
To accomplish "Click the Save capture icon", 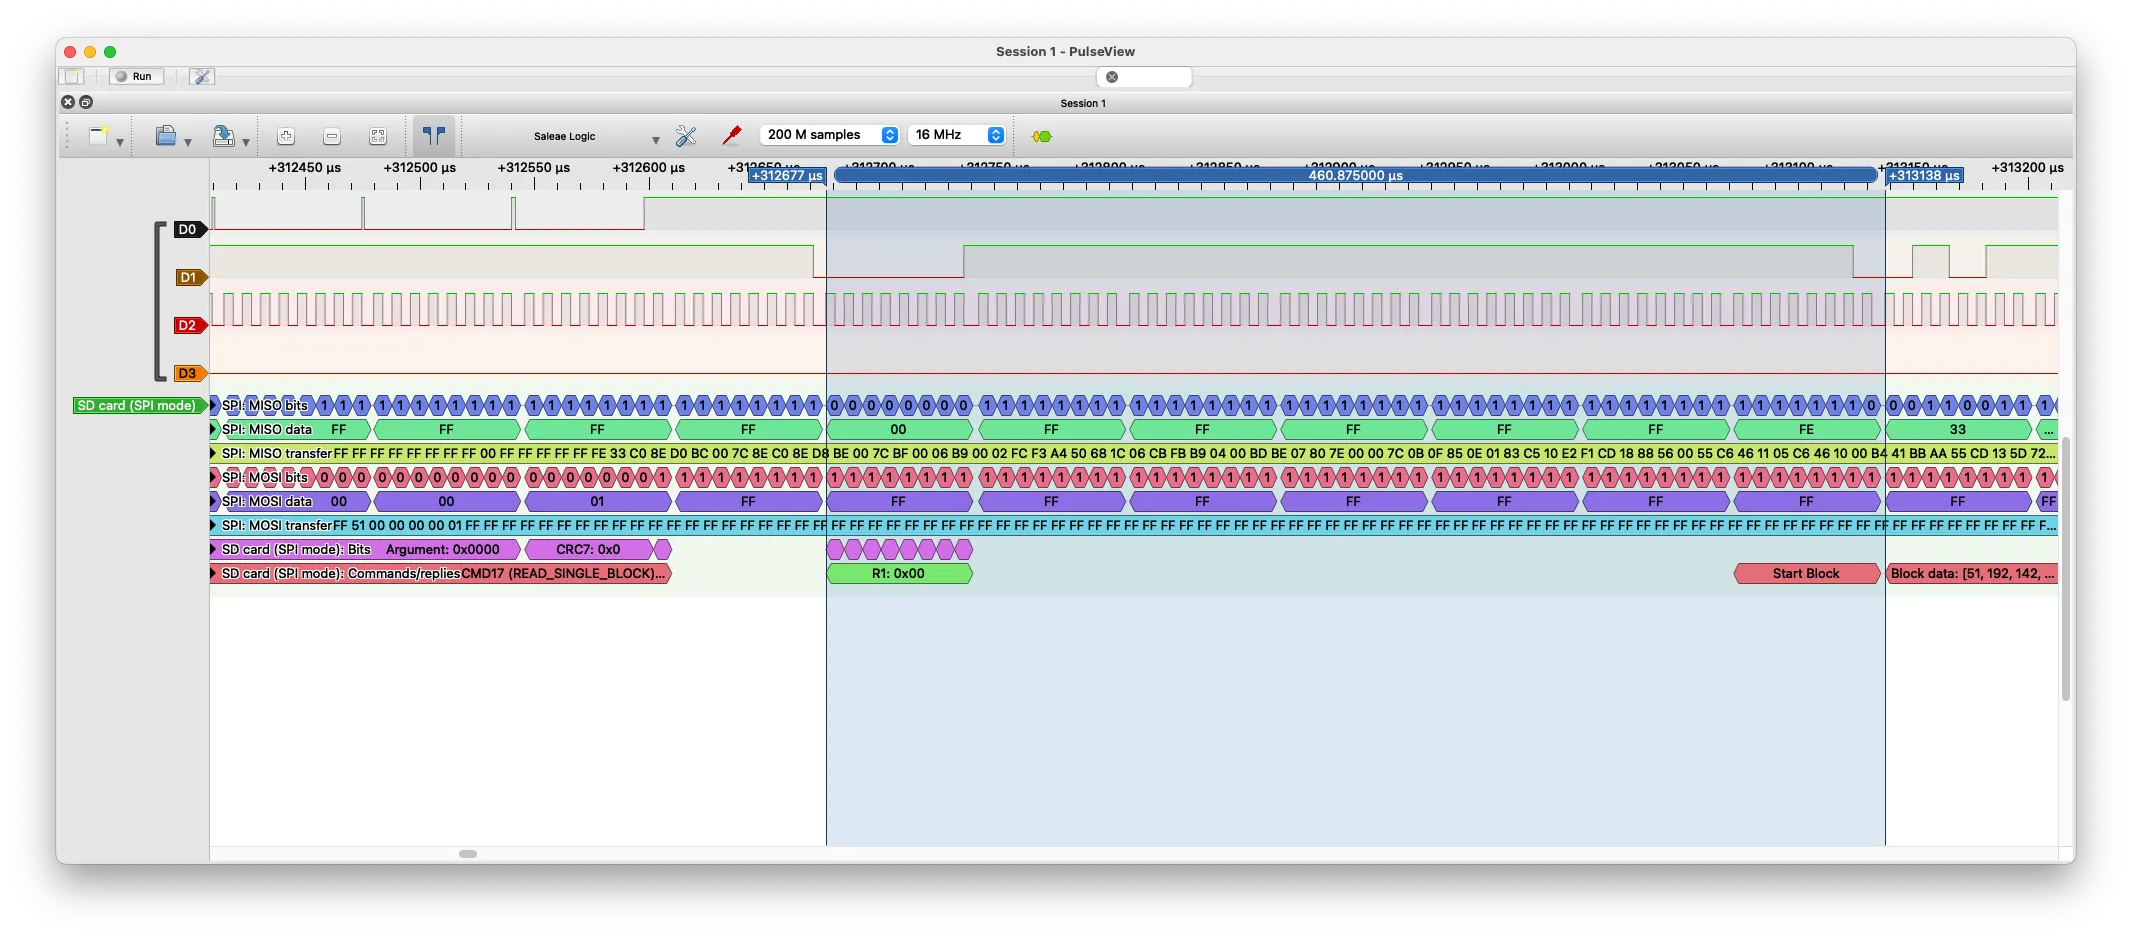I will point(224,136).
